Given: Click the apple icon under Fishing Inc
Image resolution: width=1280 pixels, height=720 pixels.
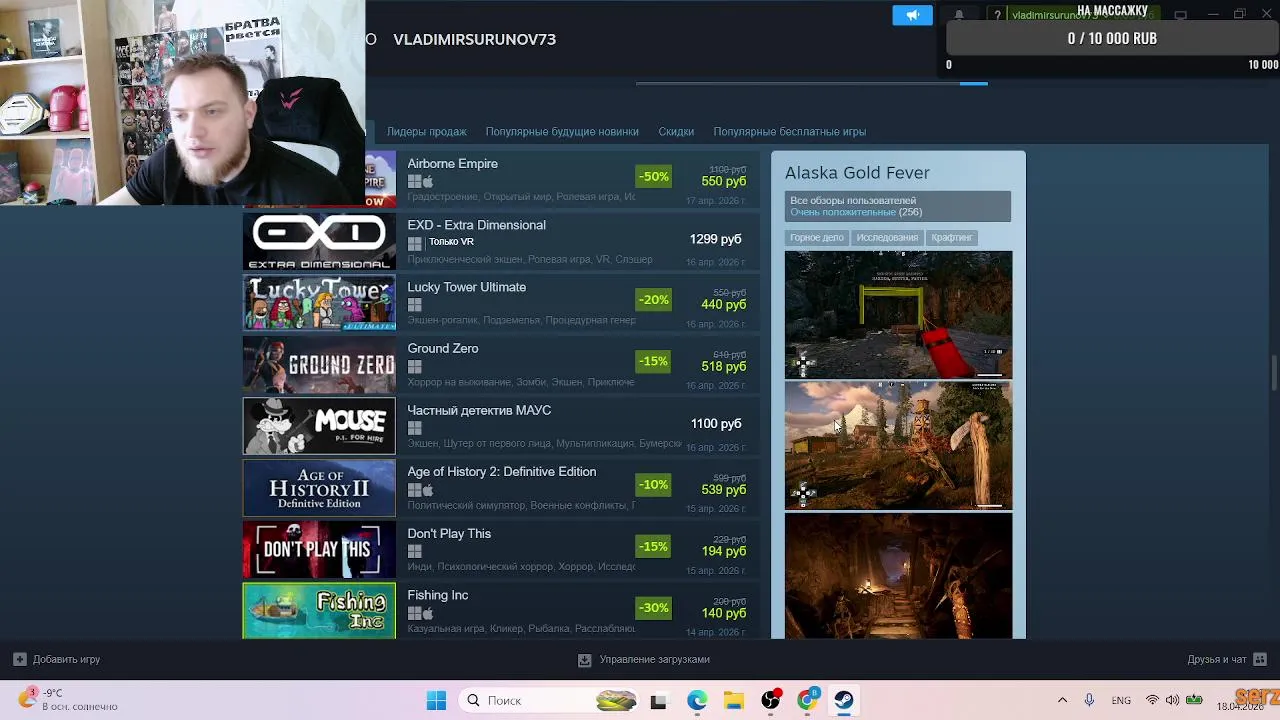Looking at the screenshot, I should [428, 613].
